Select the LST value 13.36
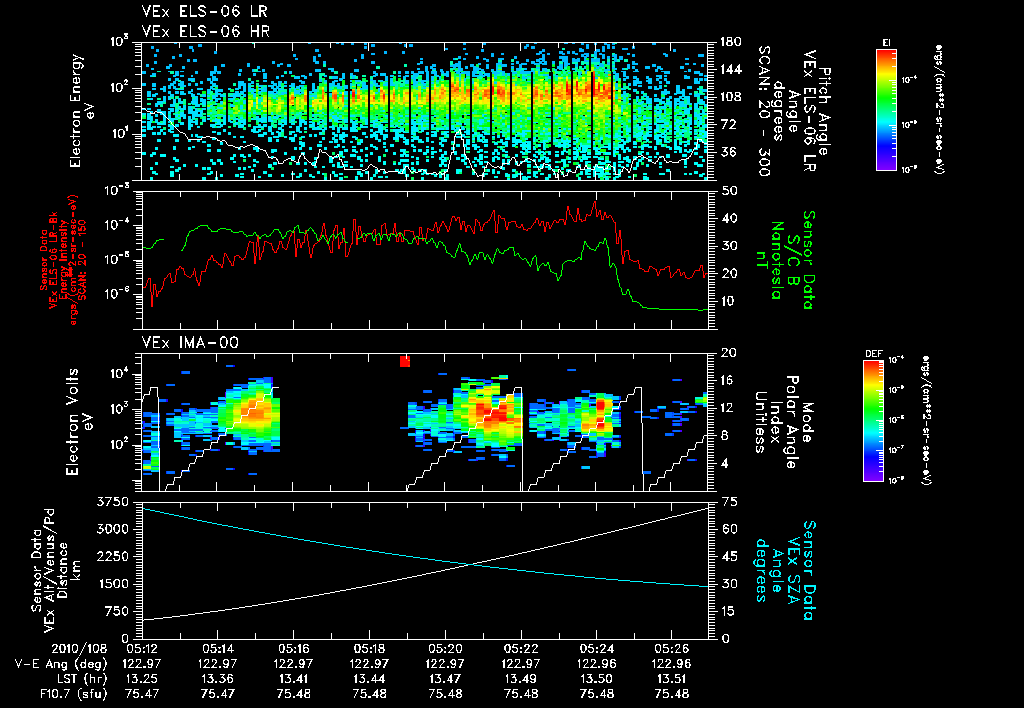 (217, 679)
